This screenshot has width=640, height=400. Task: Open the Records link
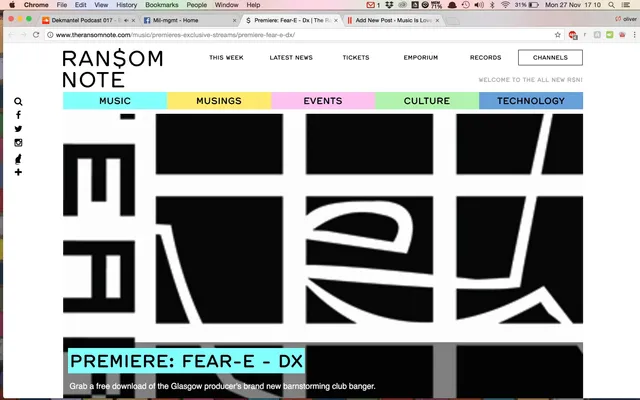tap(485, 58)
